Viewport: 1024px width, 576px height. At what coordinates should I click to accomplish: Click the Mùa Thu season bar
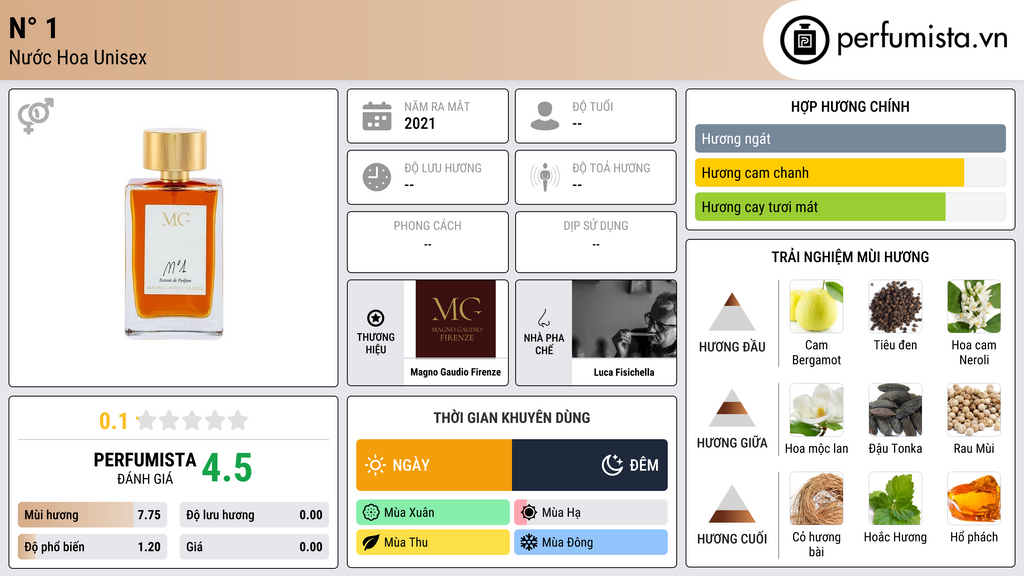click(433, 543)
